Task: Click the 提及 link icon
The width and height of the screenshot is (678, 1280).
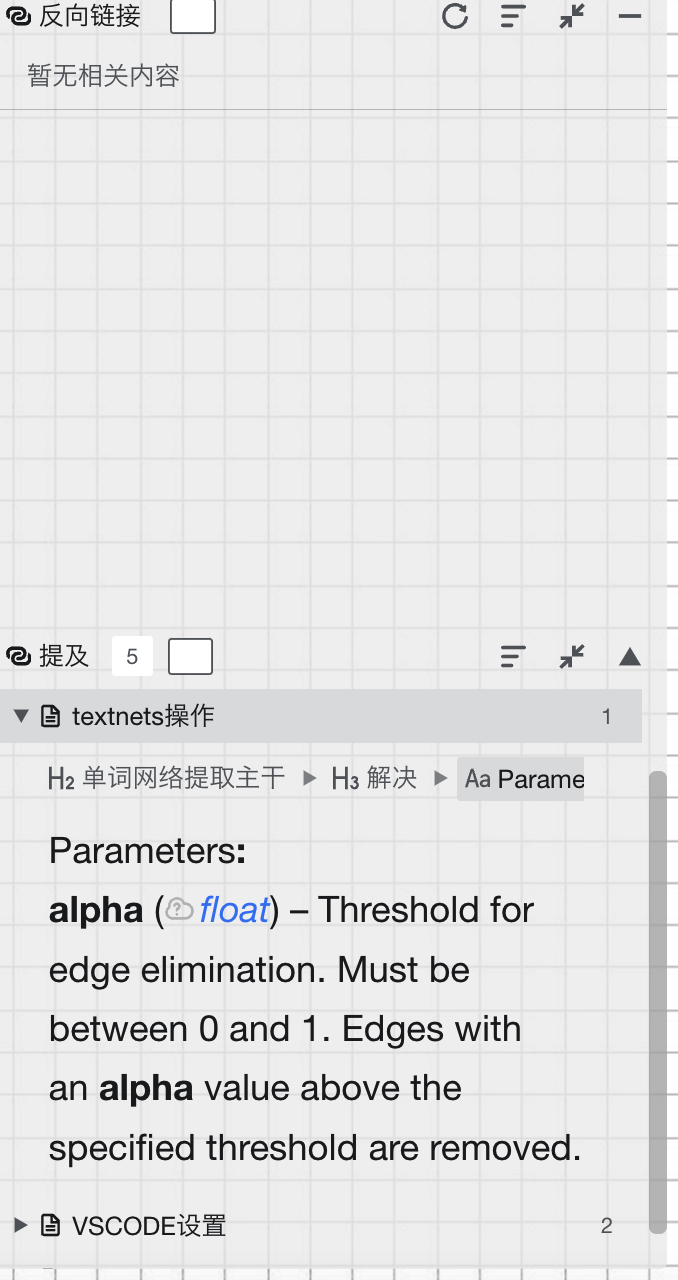Action: click(18, 656)
